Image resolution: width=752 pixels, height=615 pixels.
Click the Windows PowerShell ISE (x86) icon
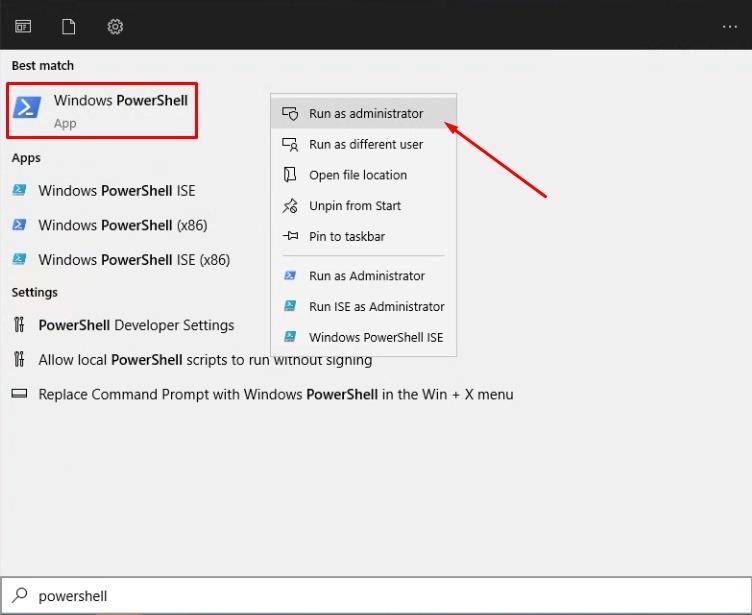(x=19, y=259)
